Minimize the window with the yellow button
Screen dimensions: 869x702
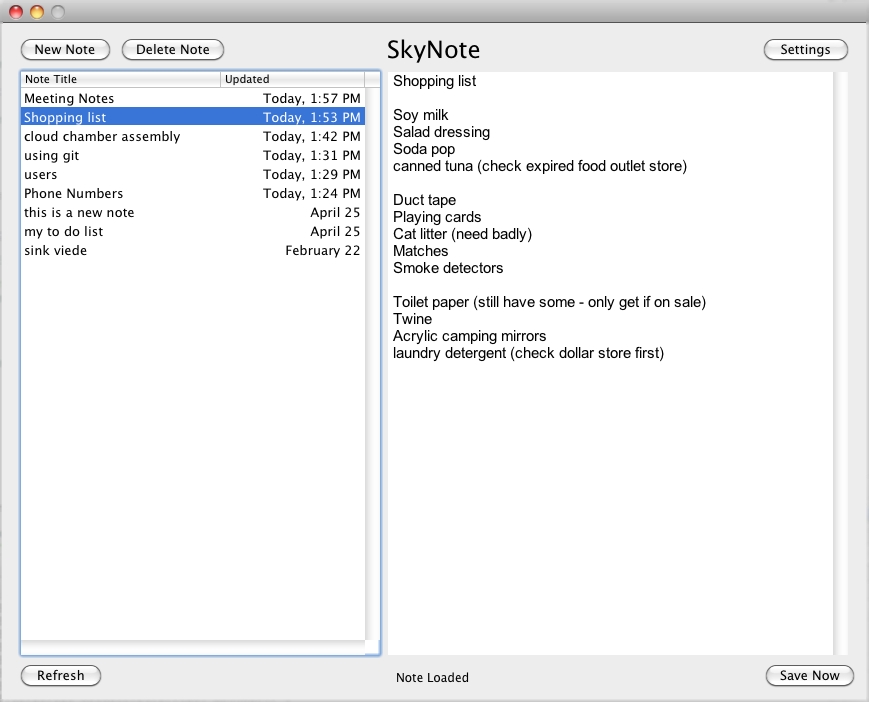coord(37,12)
